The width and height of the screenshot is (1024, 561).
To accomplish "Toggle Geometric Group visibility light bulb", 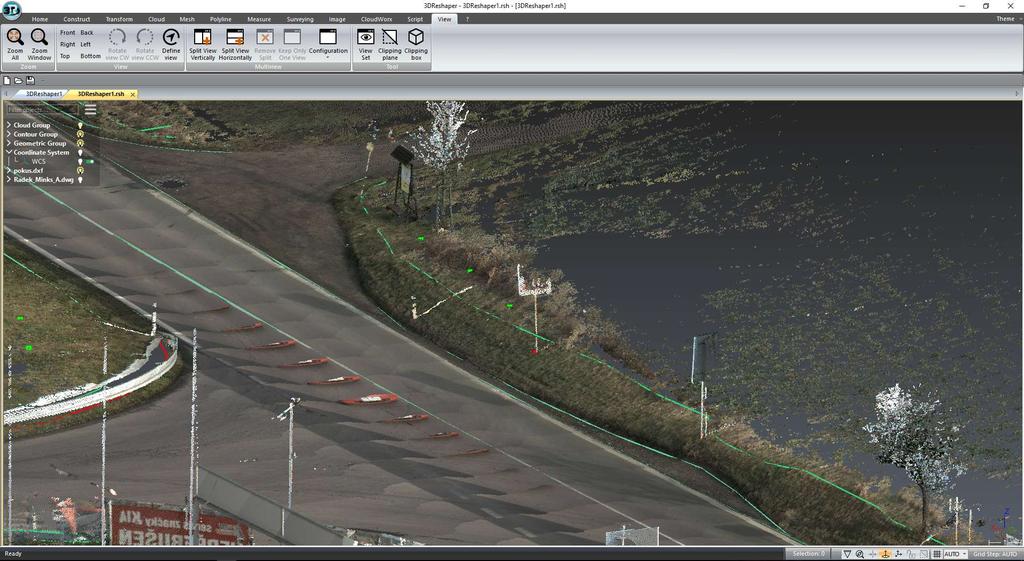I will (80, 143).
